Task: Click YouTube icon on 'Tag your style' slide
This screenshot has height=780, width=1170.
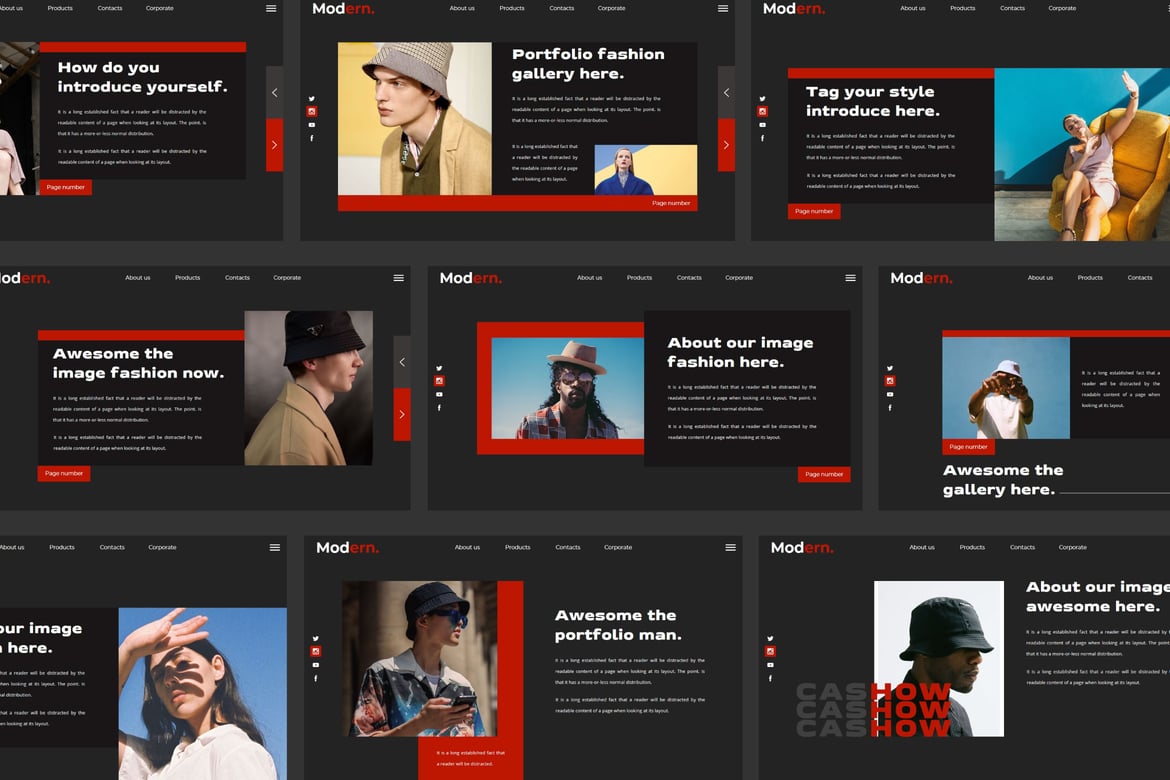Action: (762, 125)
